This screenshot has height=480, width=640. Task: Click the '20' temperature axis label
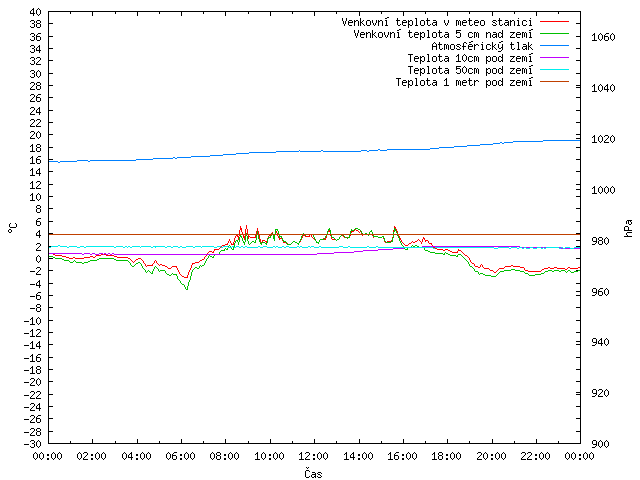point(36,135)
